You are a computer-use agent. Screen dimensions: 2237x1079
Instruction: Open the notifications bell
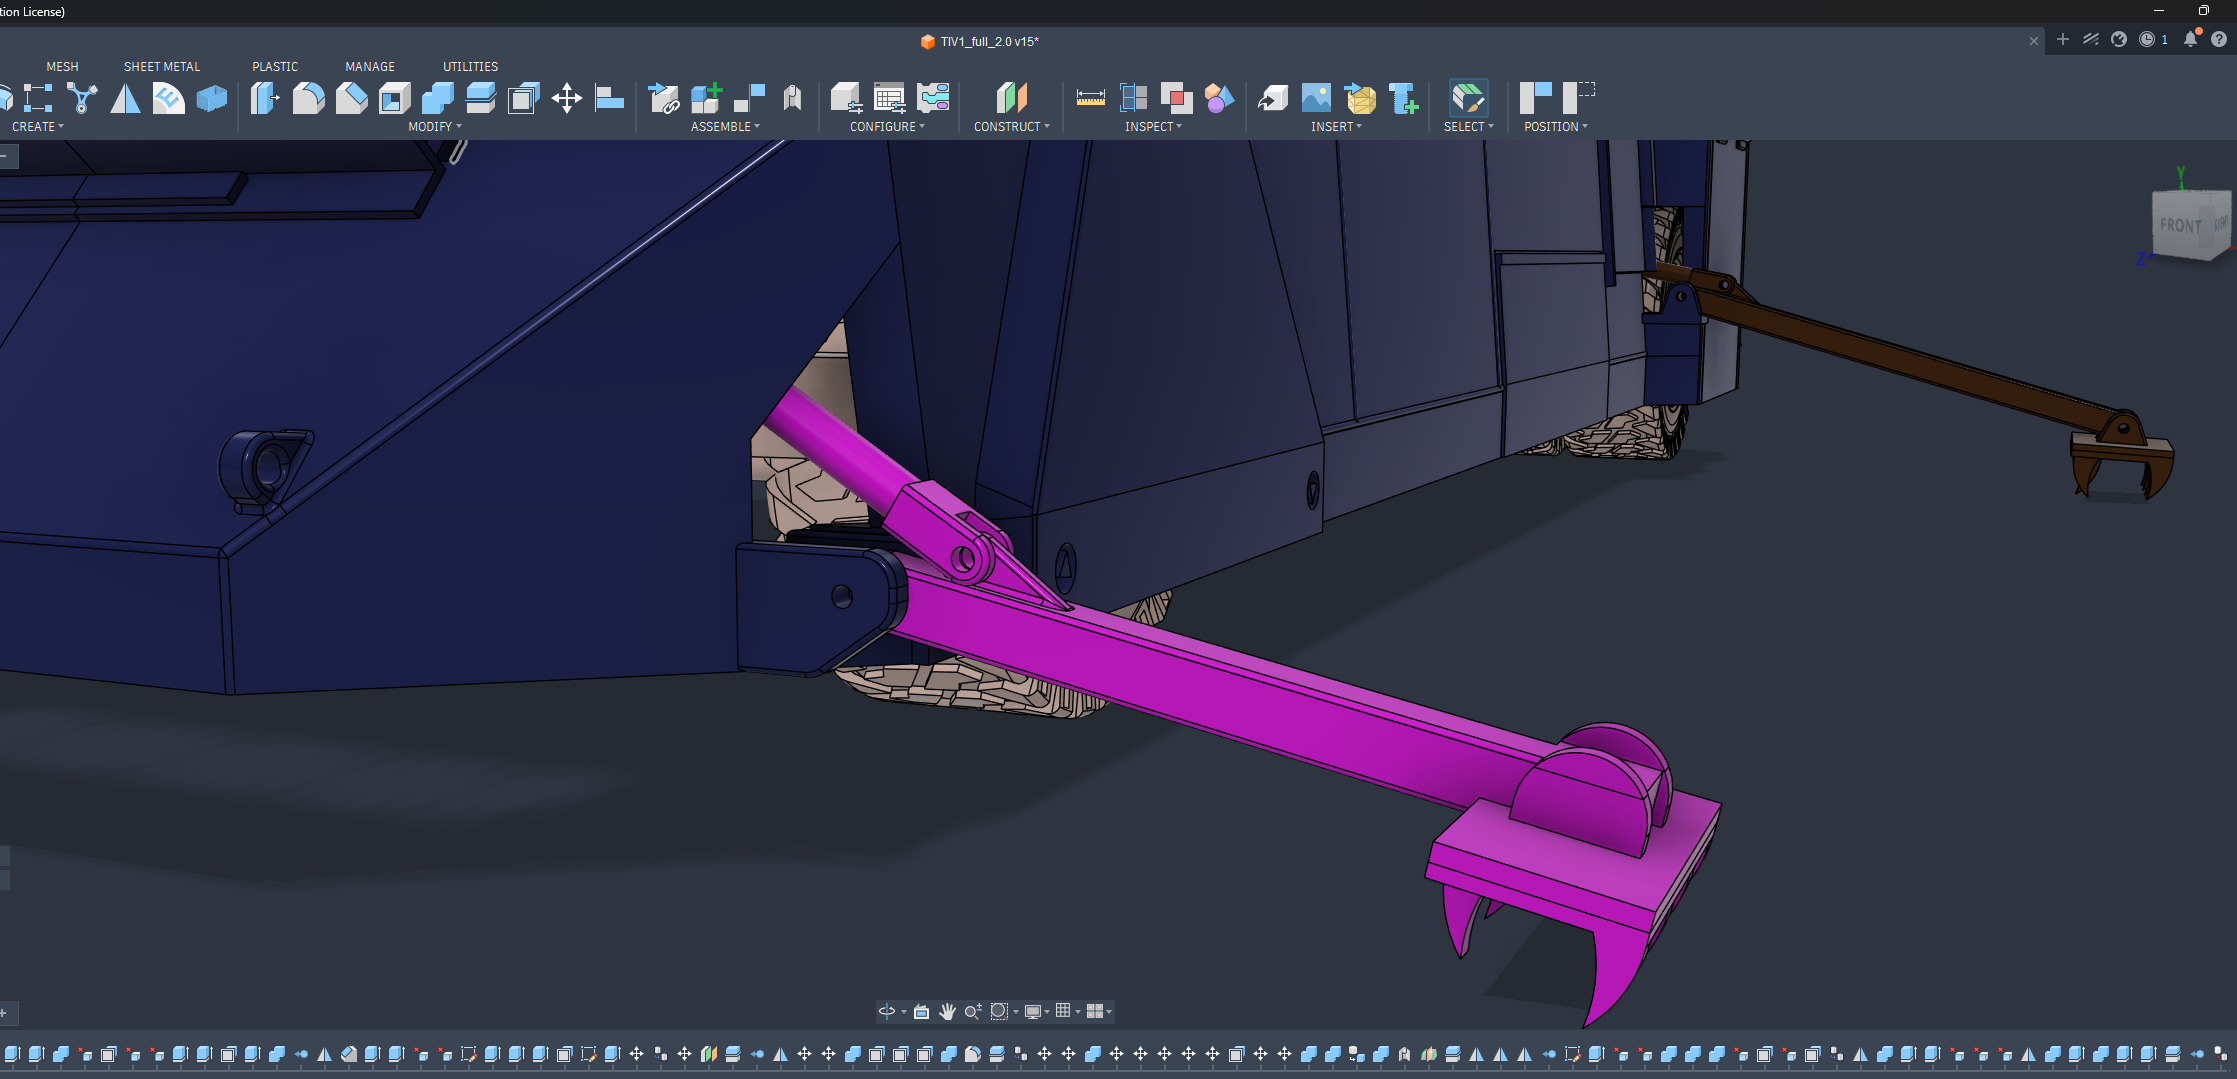click(2190, 39)
